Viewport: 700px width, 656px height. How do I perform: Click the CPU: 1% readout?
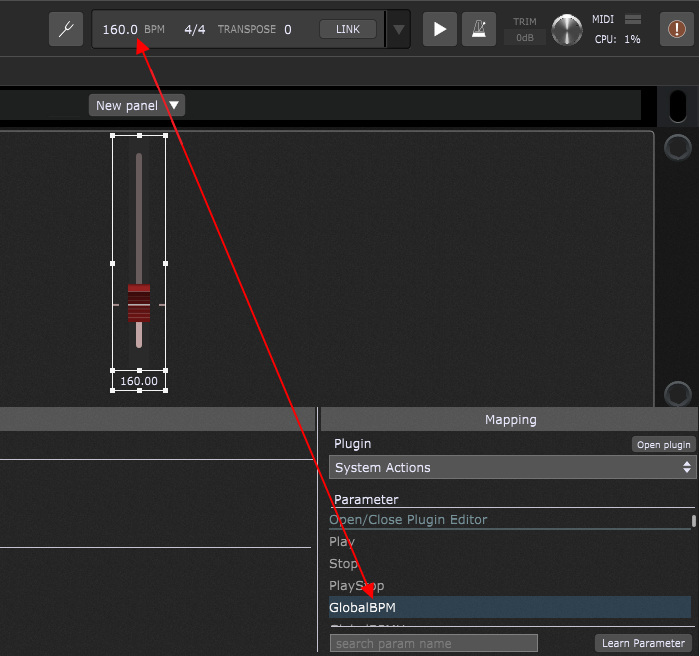point(617,39)
